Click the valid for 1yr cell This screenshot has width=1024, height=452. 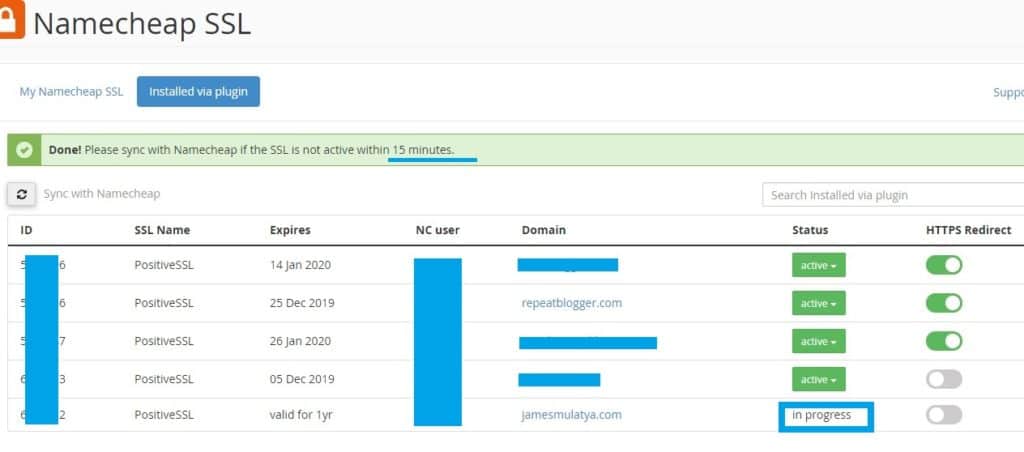(300, 415)
